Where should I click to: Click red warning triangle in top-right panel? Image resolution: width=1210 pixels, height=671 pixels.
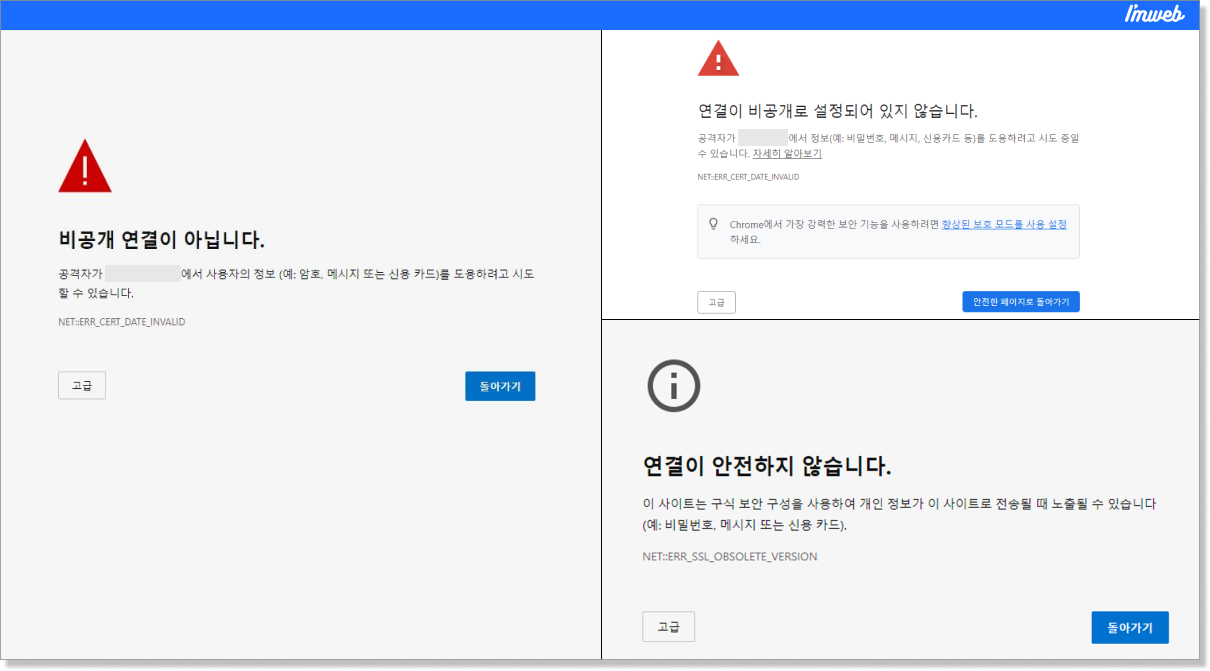click(x=718, y=59)
